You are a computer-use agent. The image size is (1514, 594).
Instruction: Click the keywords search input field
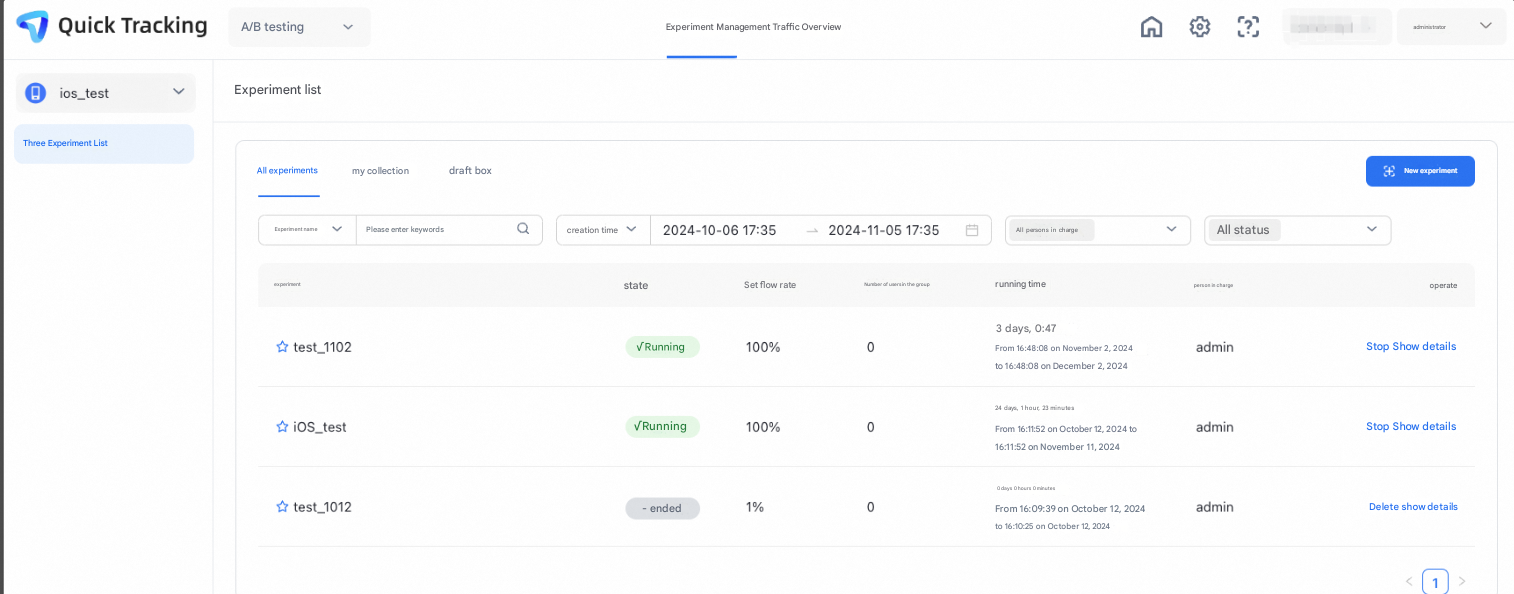coord(436,230)
